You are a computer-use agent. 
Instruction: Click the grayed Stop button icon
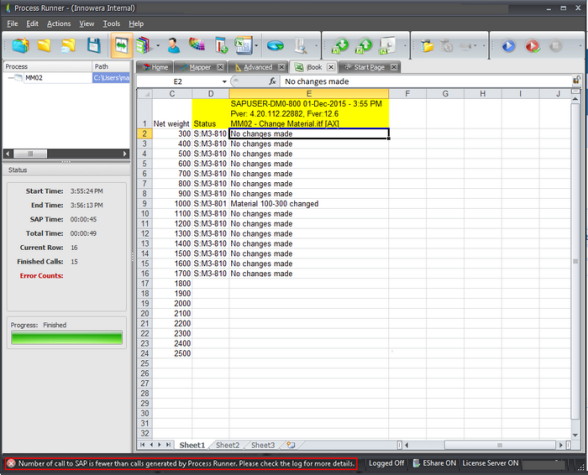click(x=556, y=46)
